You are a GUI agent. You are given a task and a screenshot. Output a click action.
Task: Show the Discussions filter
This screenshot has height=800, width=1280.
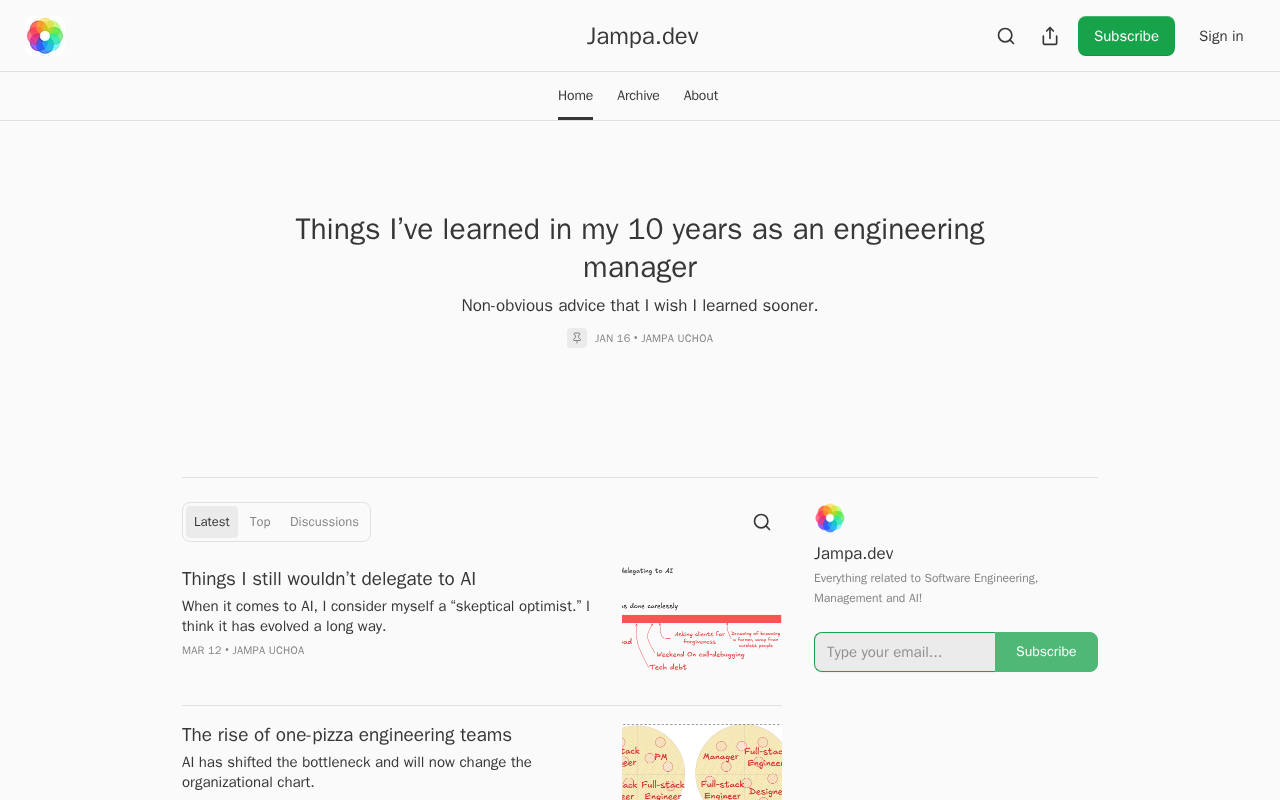pyautogui.click(x=324, y=522)
